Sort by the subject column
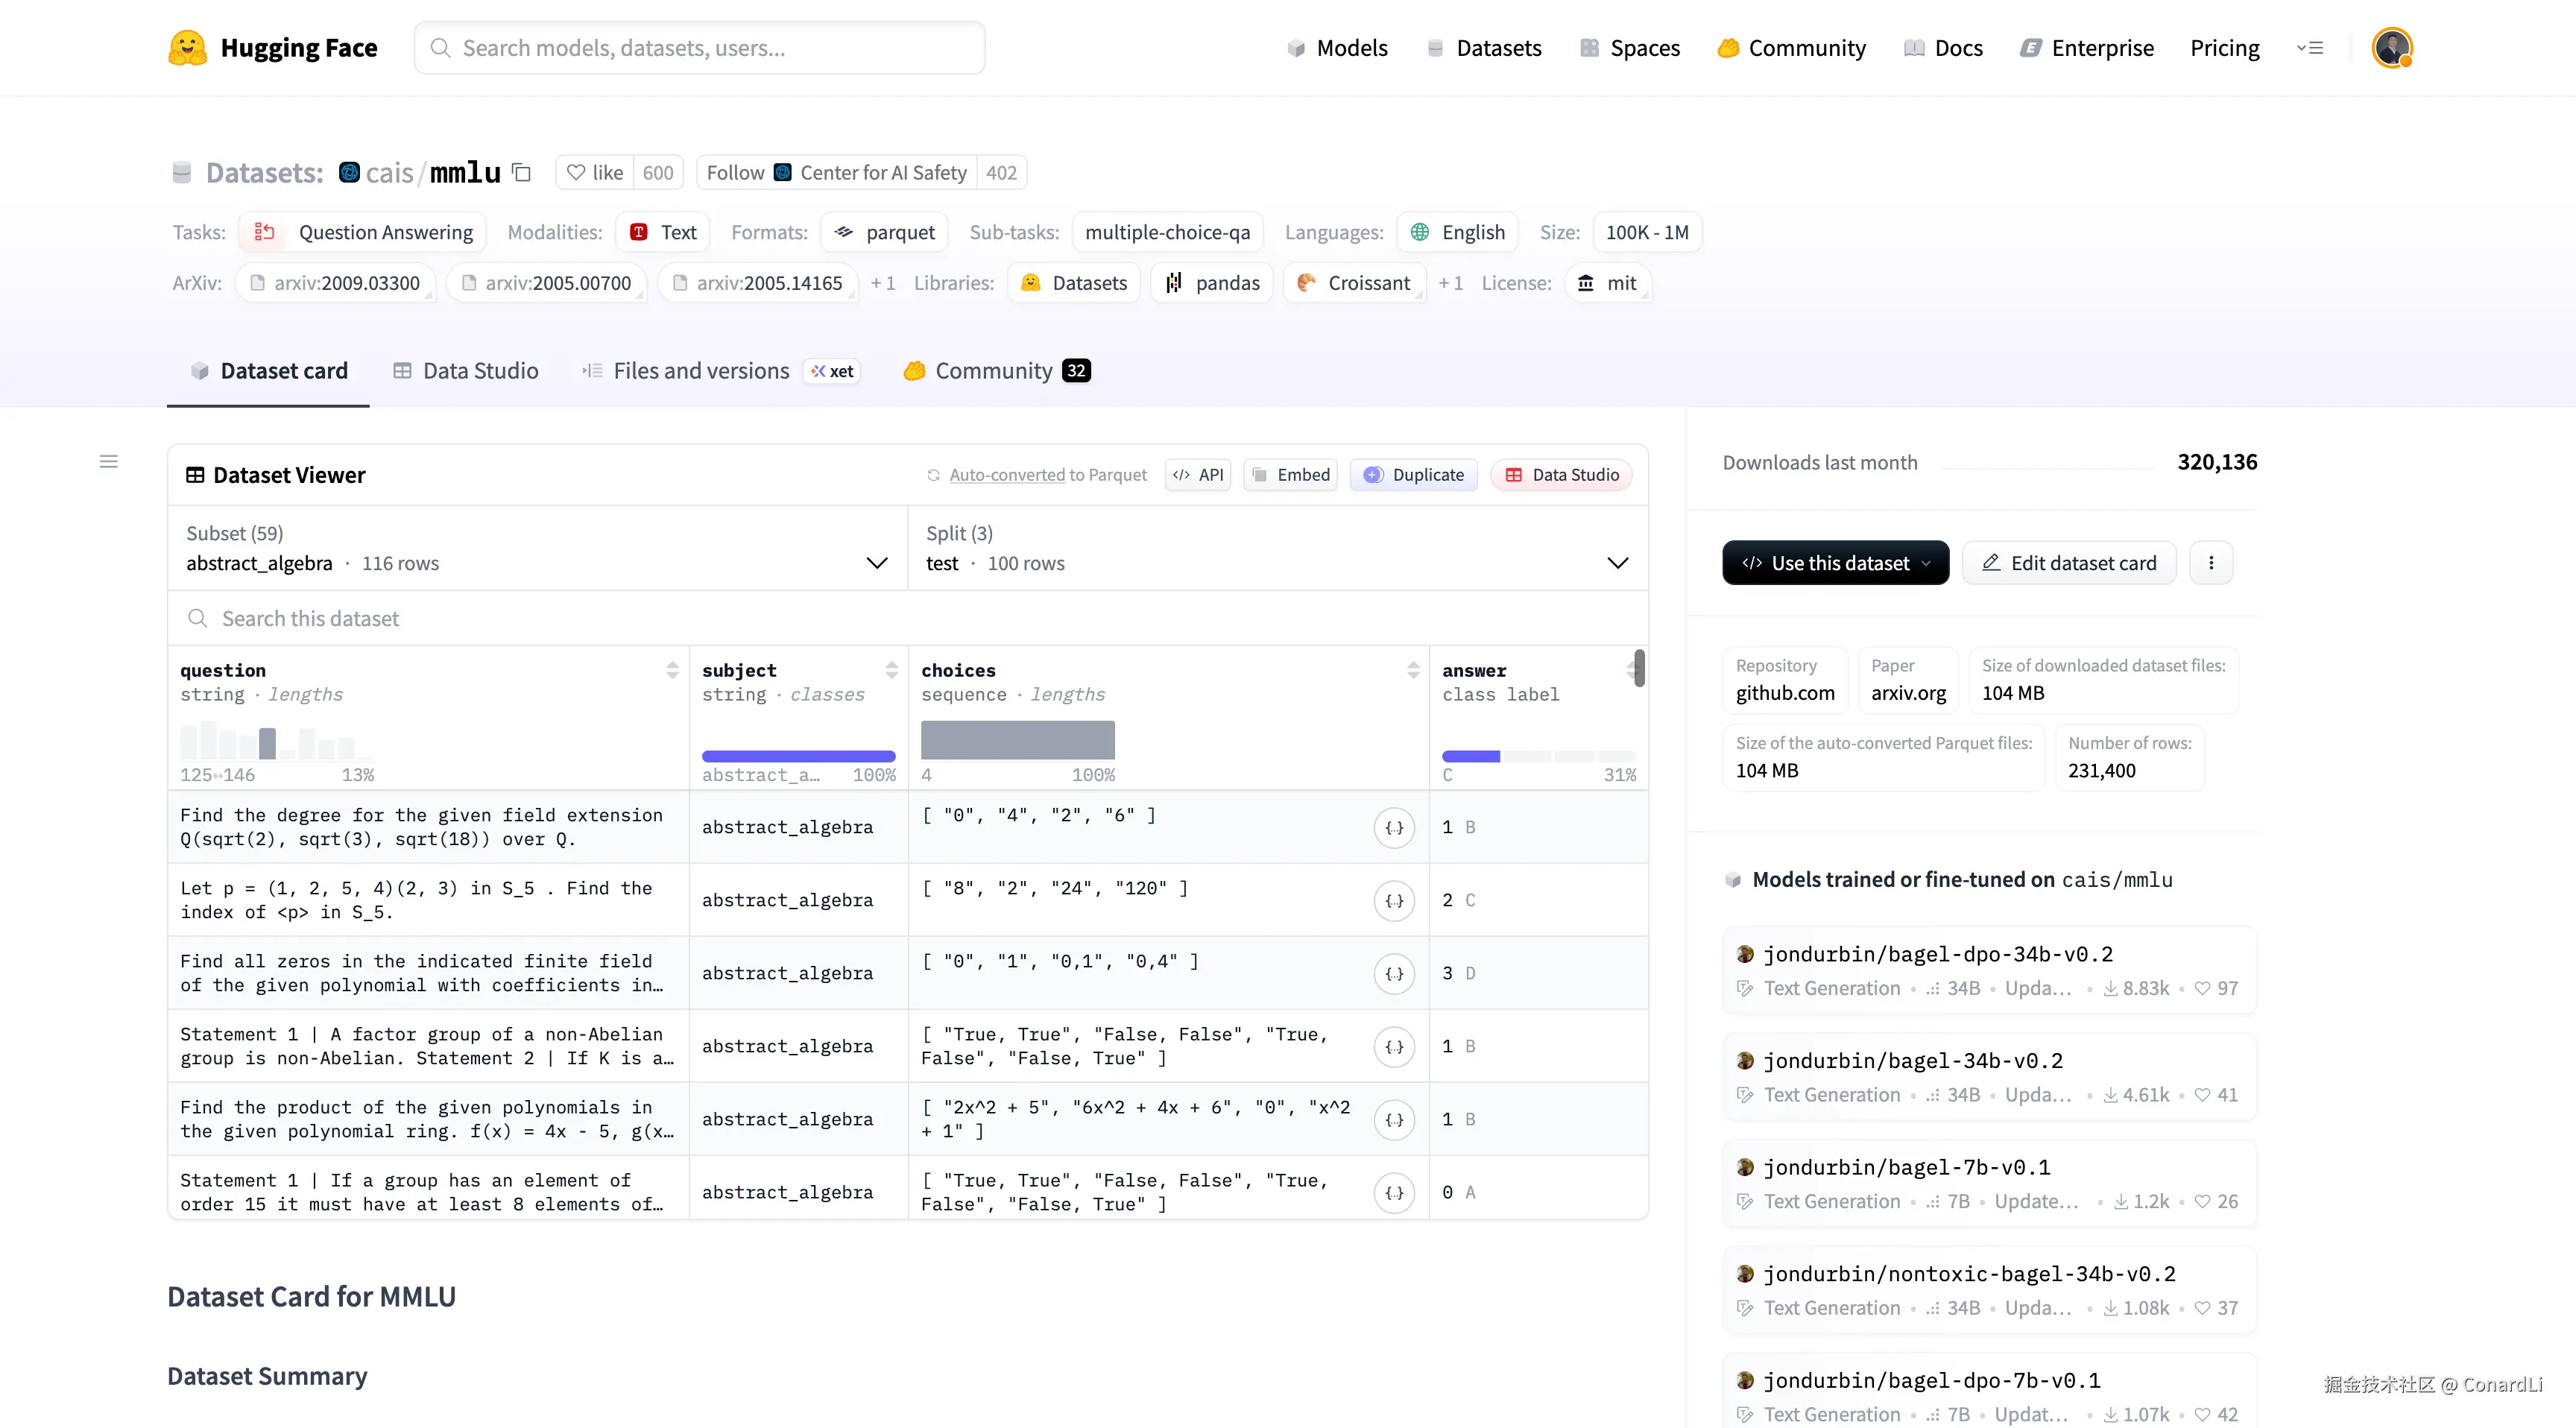The height and width of the screenshot is (1428, 2576). (x=891, y=670)
